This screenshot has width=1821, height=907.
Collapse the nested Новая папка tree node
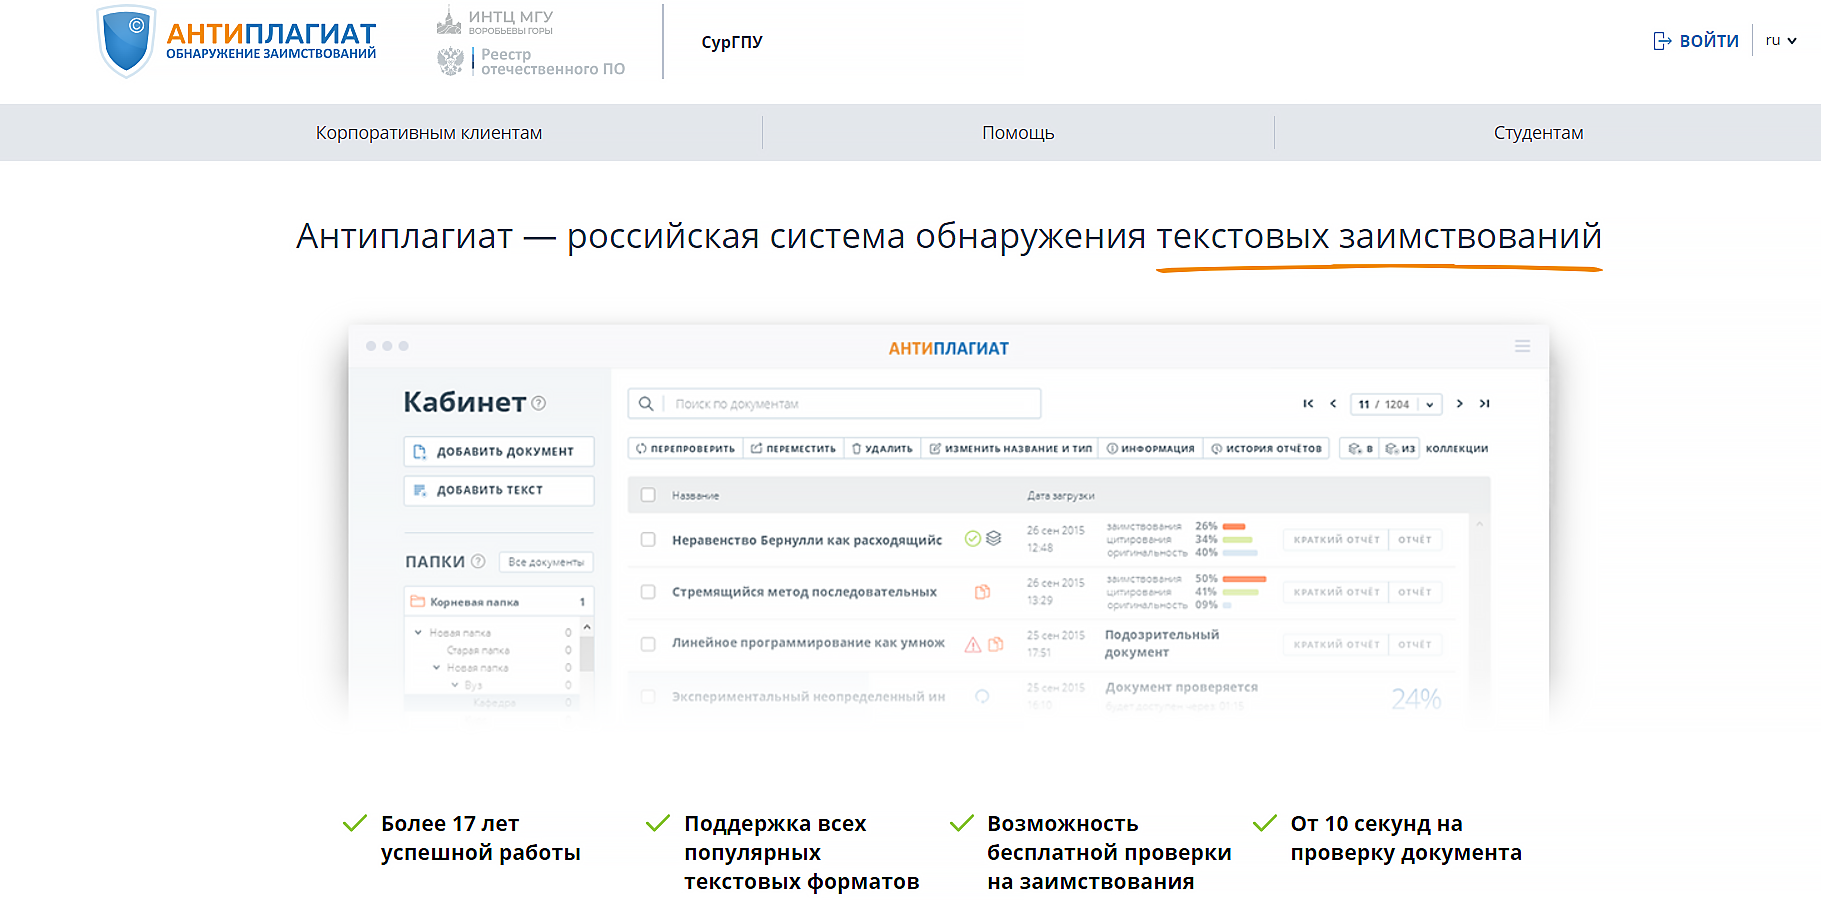436,667
